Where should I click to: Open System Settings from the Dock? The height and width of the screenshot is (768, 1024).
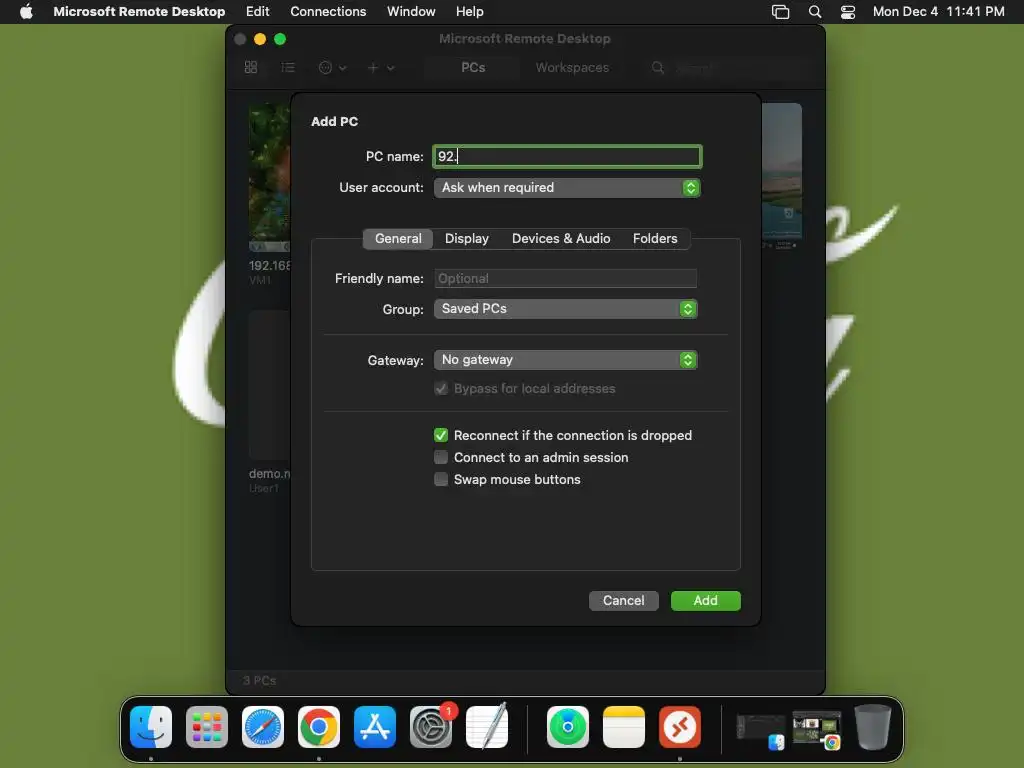point(431,726)
